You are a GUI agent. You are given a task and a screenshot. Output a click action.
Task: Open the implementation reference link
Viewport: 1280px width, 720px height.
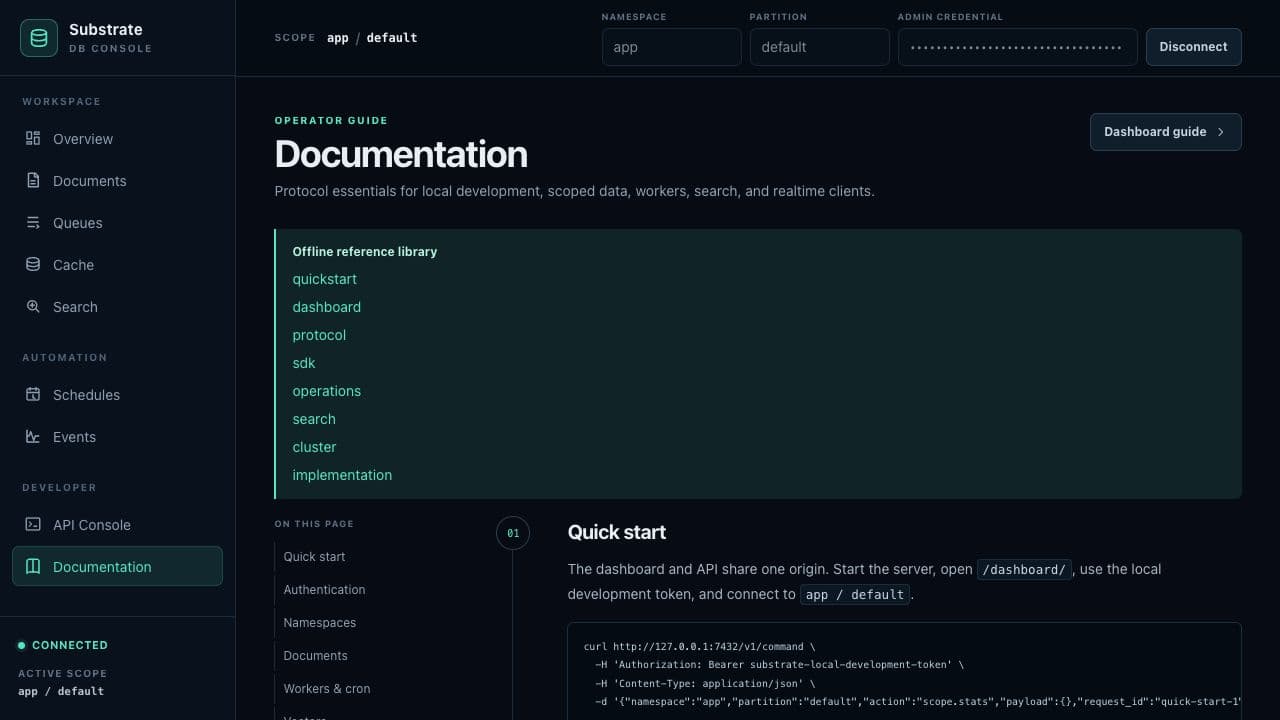click(x=342, y=475)
